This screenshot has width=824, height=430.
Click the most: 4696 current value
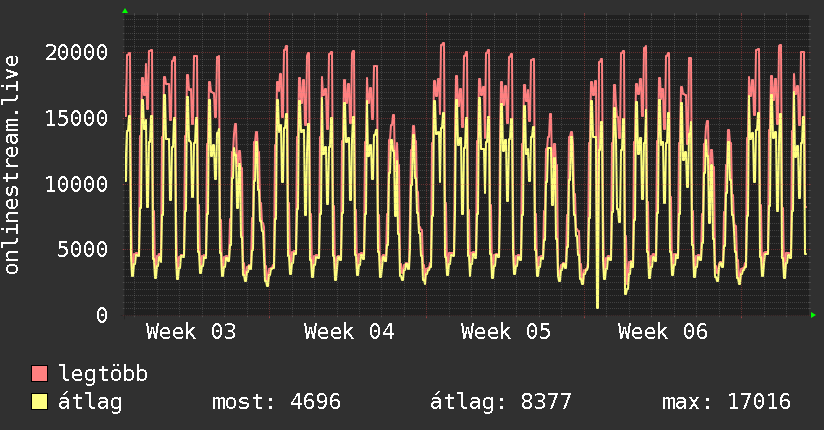[x=276, y=402]
